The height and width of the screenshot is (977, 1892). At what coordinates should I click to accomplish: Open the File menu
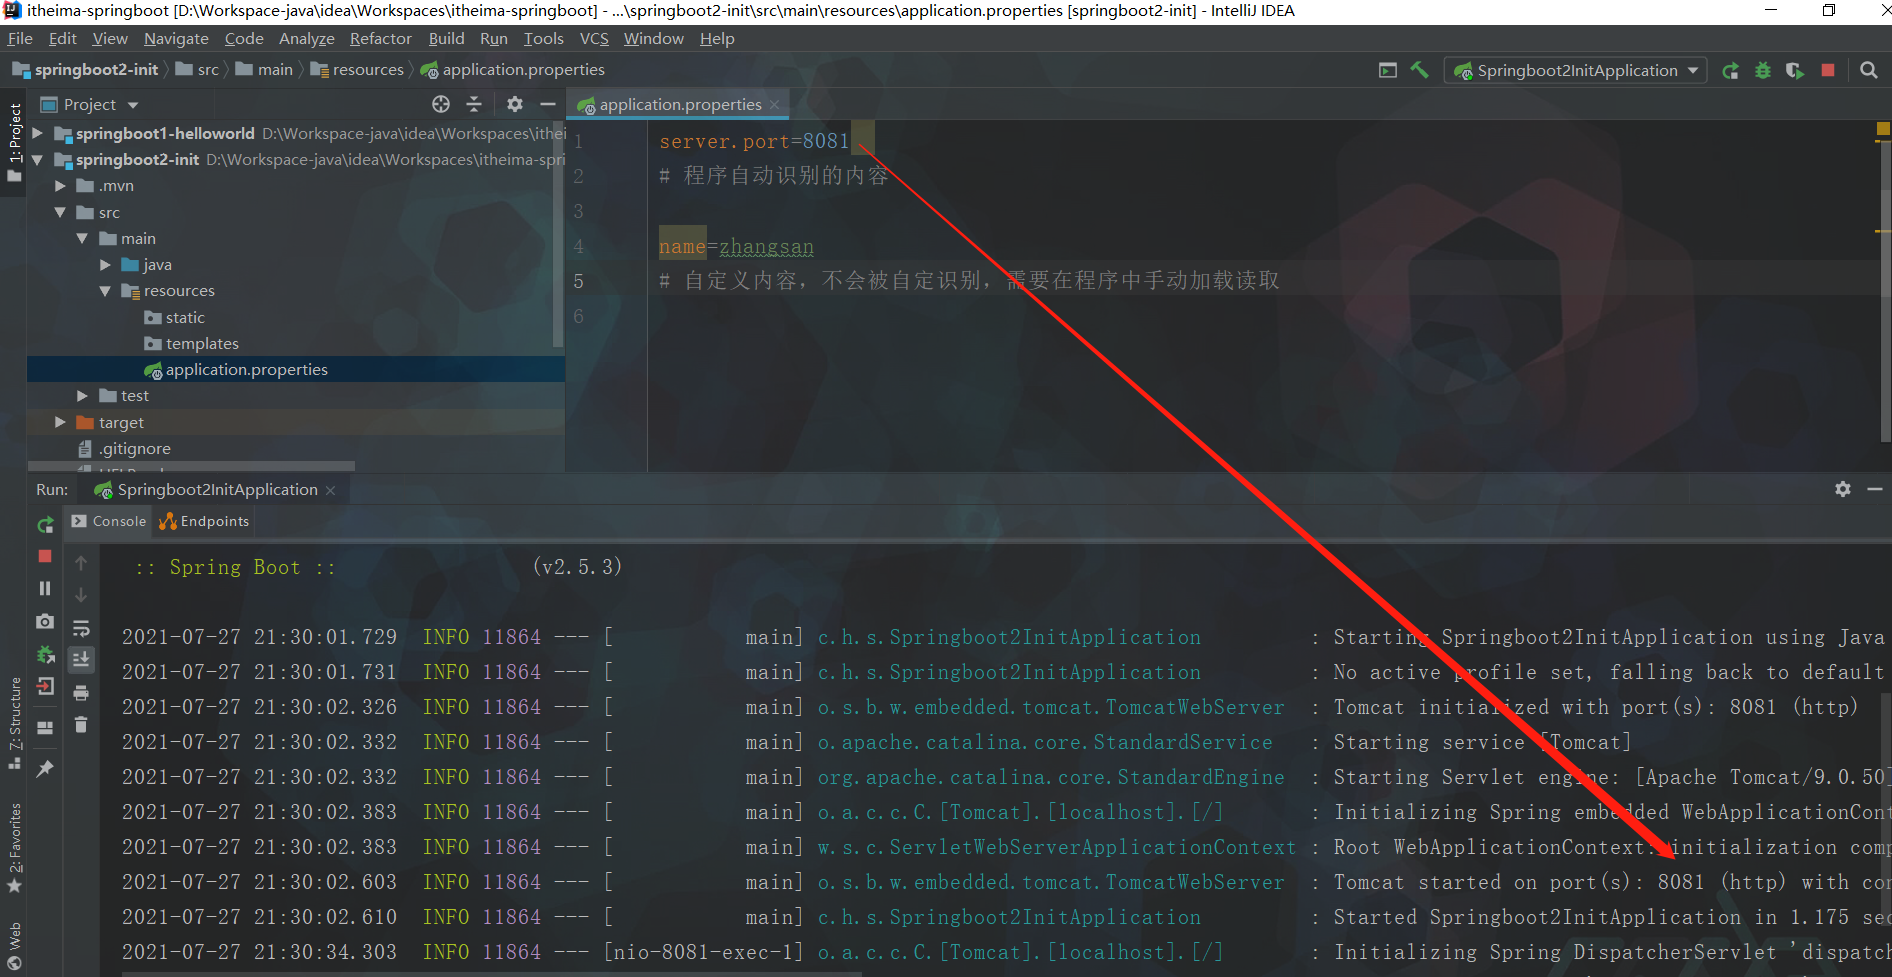click(20, 38)
